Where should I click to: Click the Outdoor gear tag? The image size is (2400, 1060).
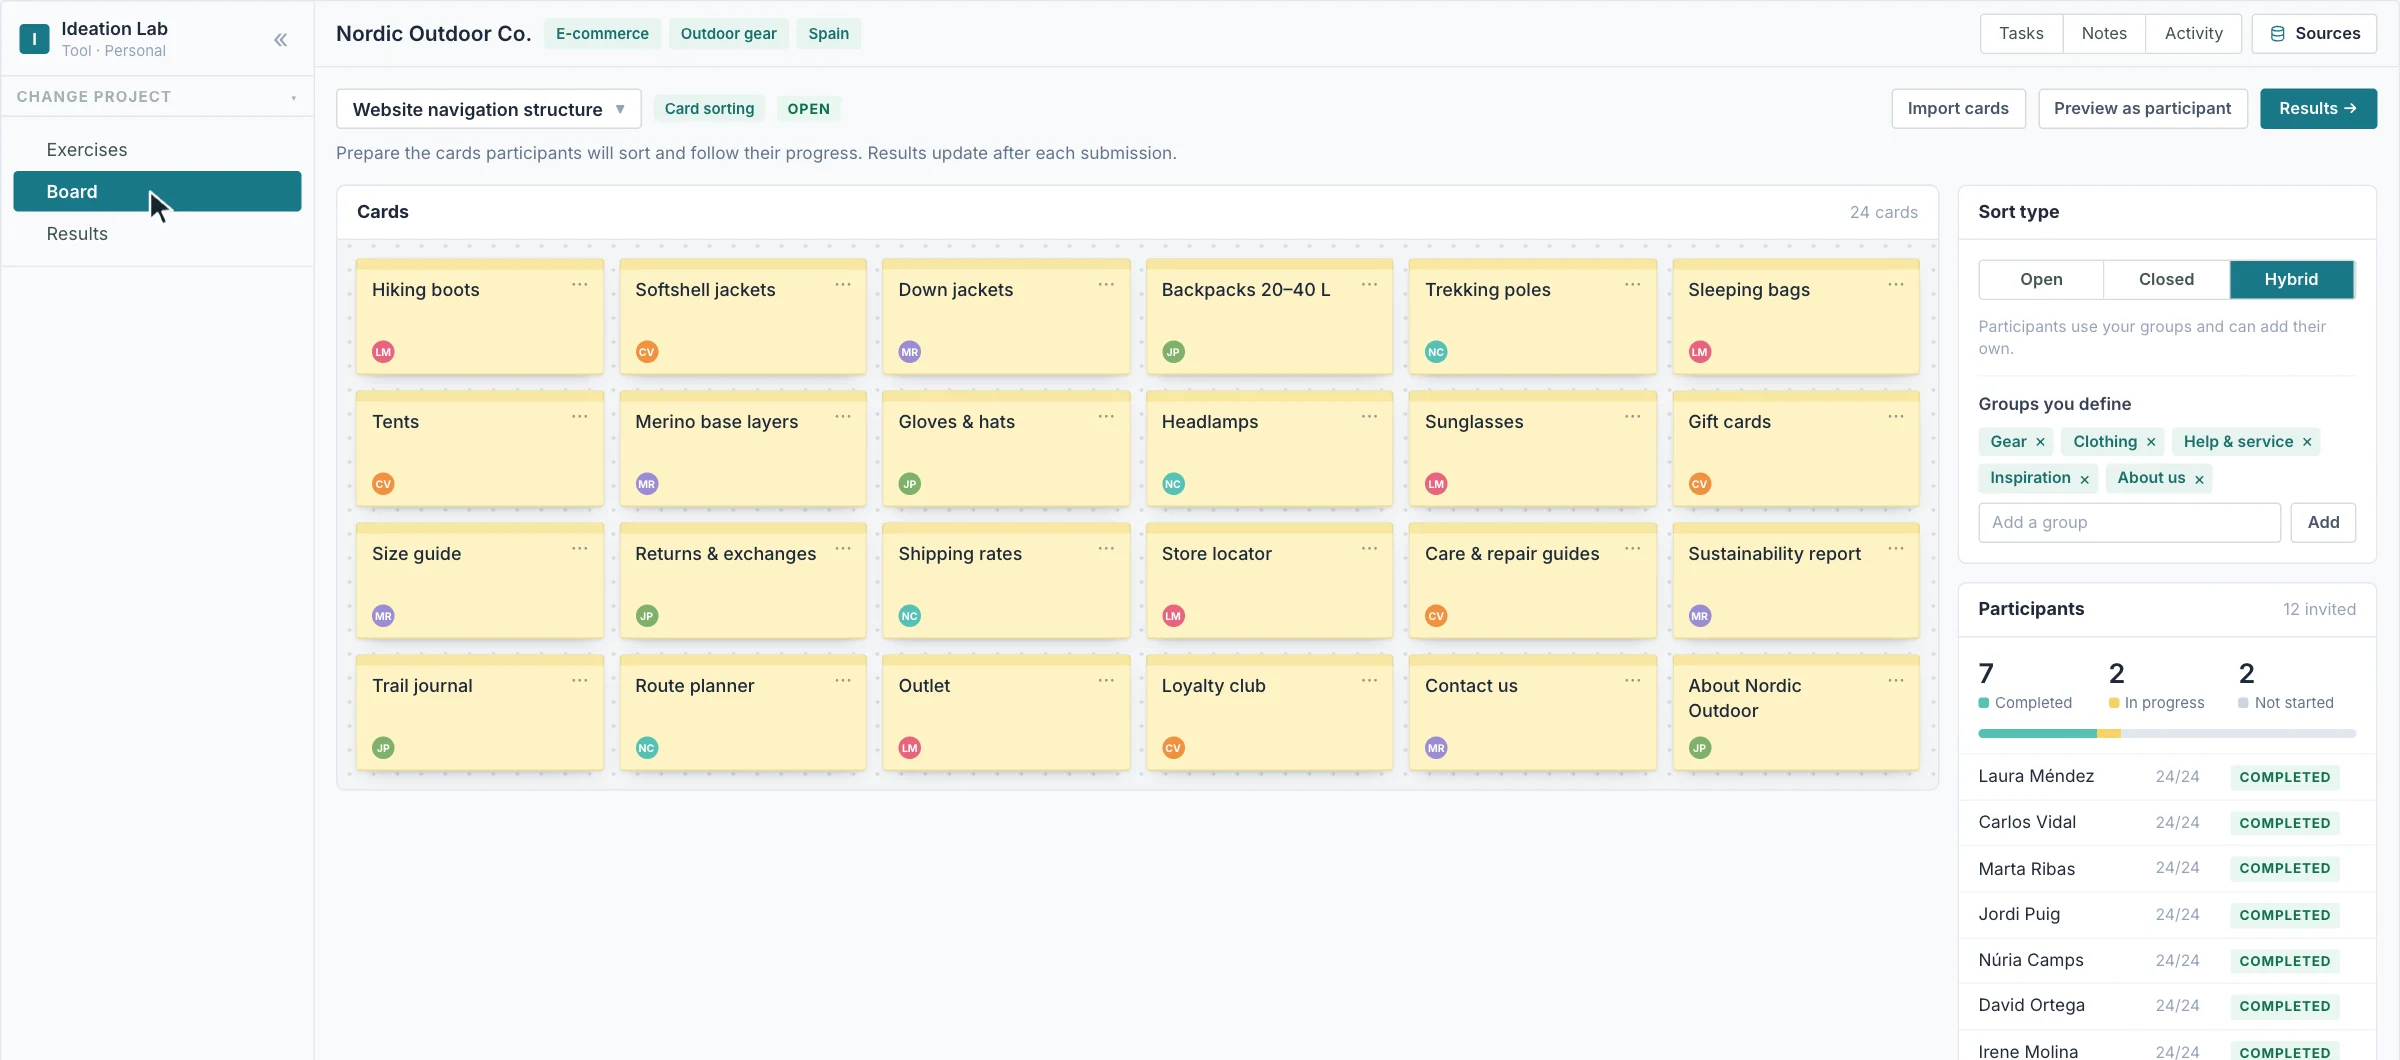point(728,33)
